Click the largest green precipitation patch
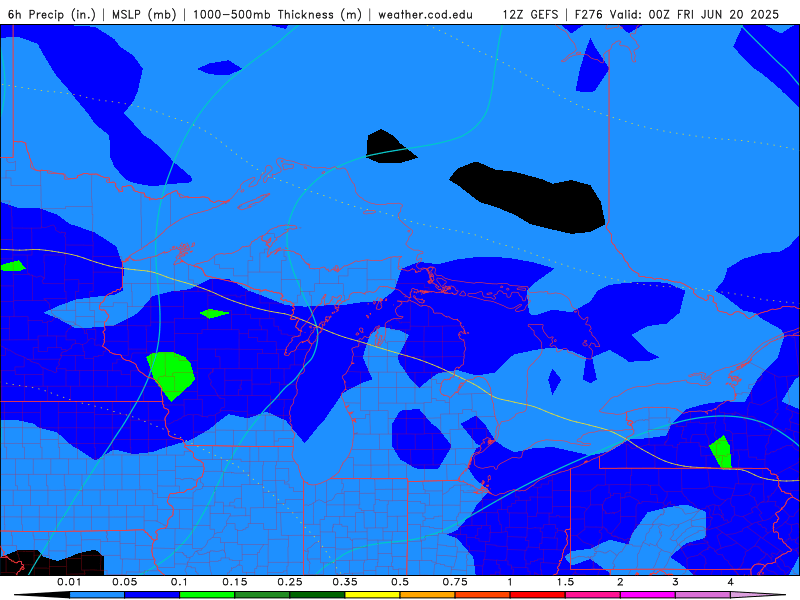 click(171, 375)
